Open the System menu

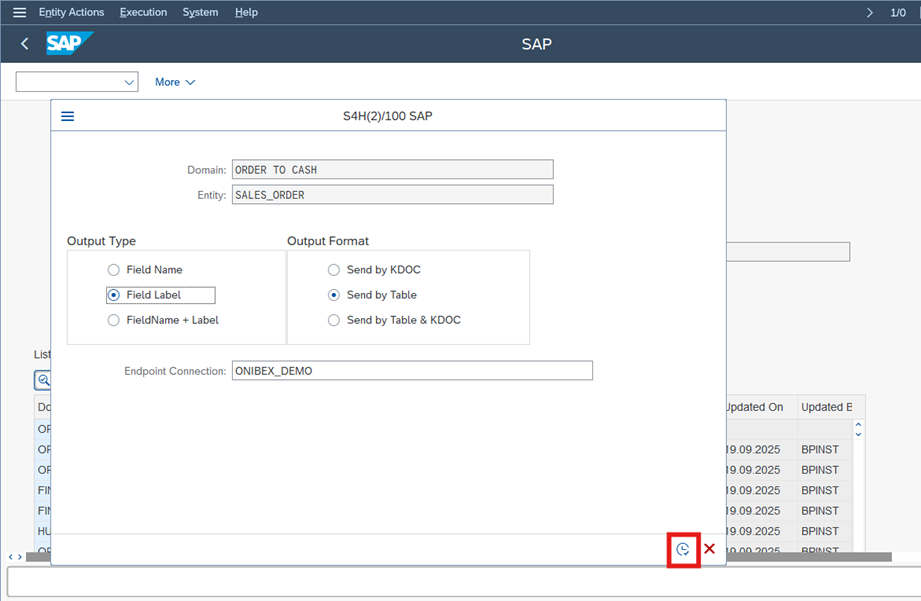click(200, 12)
